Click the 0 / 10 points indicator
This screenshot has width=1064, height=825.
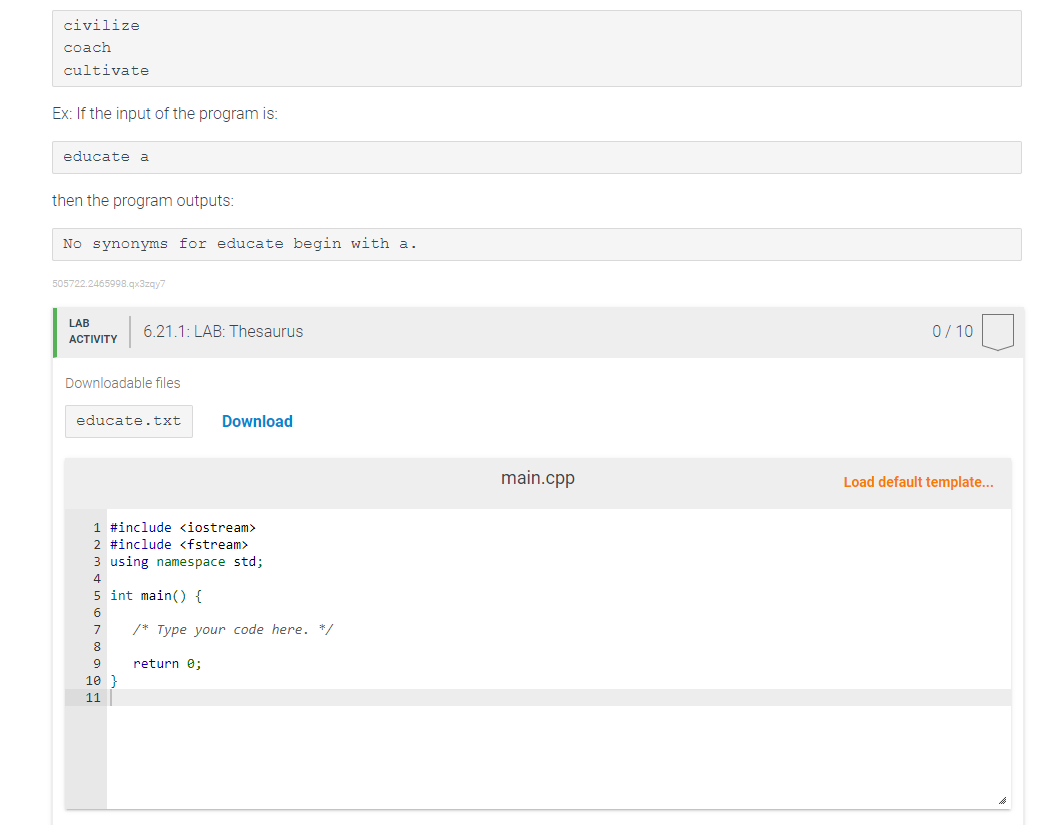point(951,331)
